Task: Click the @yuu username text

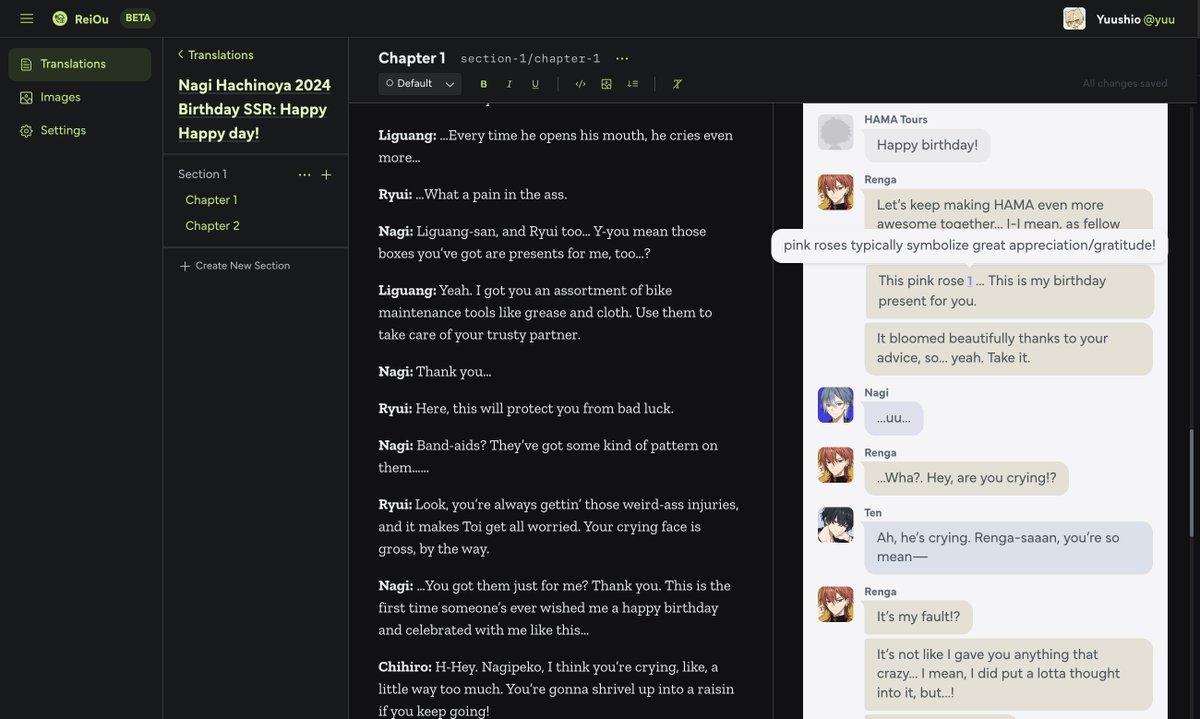Action: point(1159,19)
